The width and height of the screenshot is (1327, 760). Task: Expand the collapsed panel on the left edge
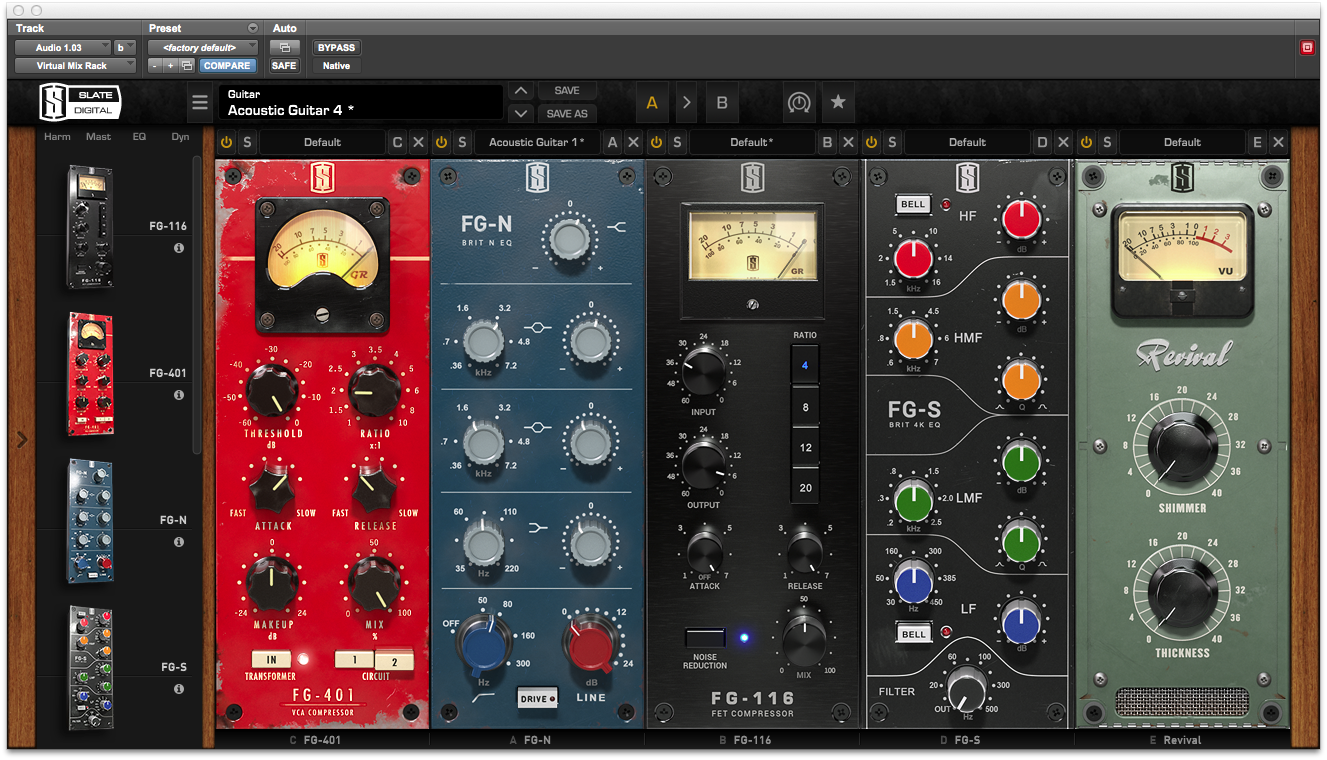point(22,439)
